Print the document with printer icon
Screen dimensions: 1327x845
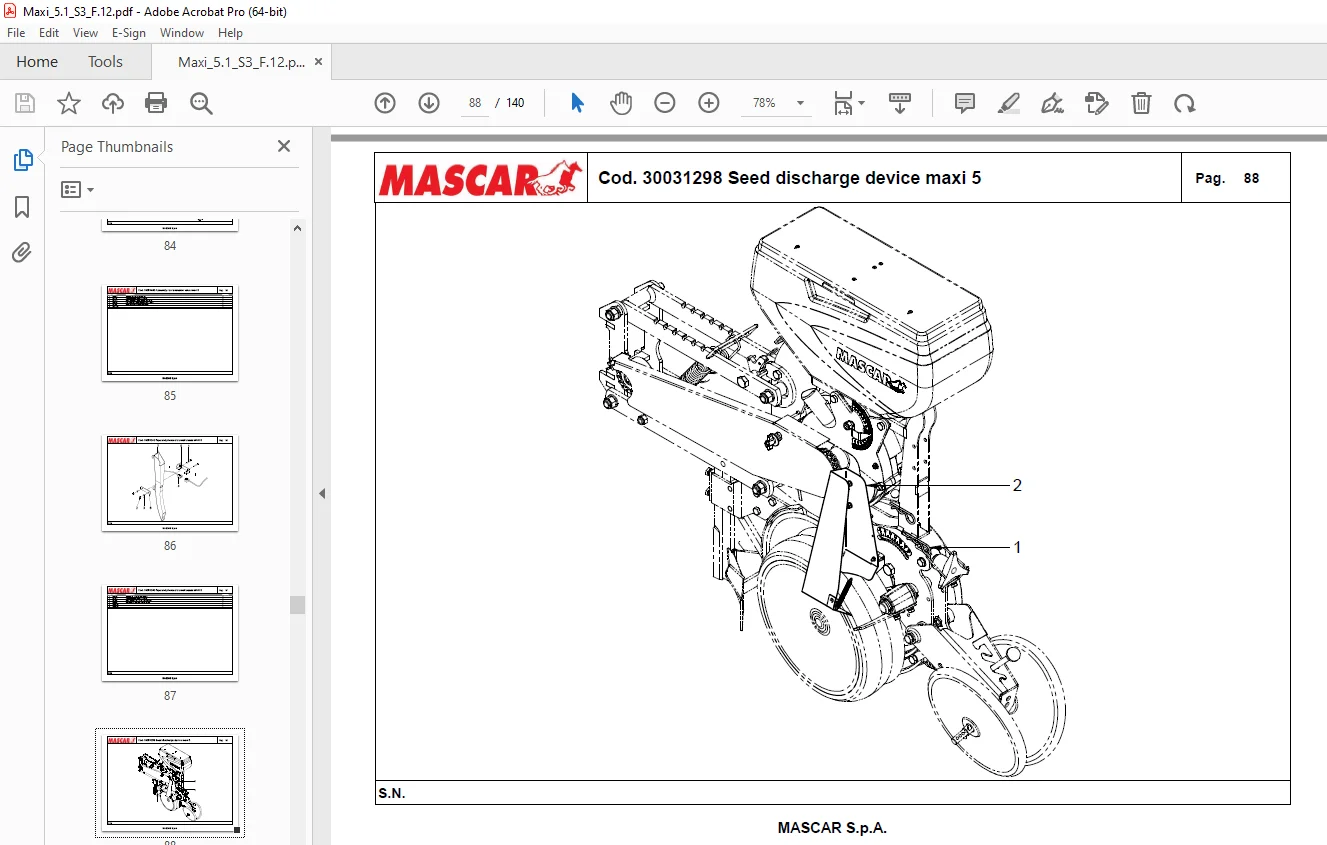point(156,103)
